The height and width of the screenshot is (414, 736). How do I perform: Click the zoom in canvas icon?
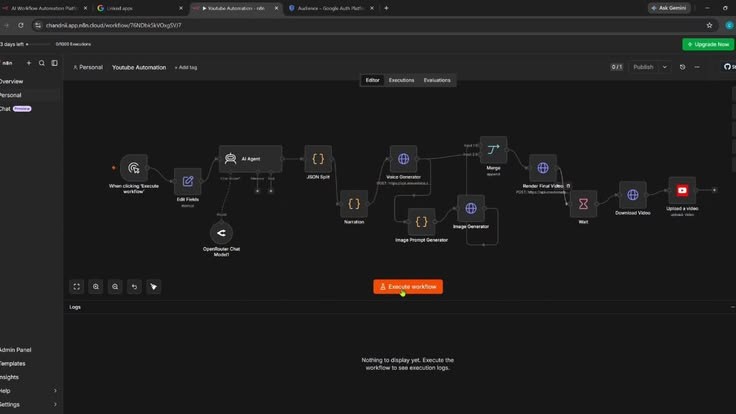(96, 287)
